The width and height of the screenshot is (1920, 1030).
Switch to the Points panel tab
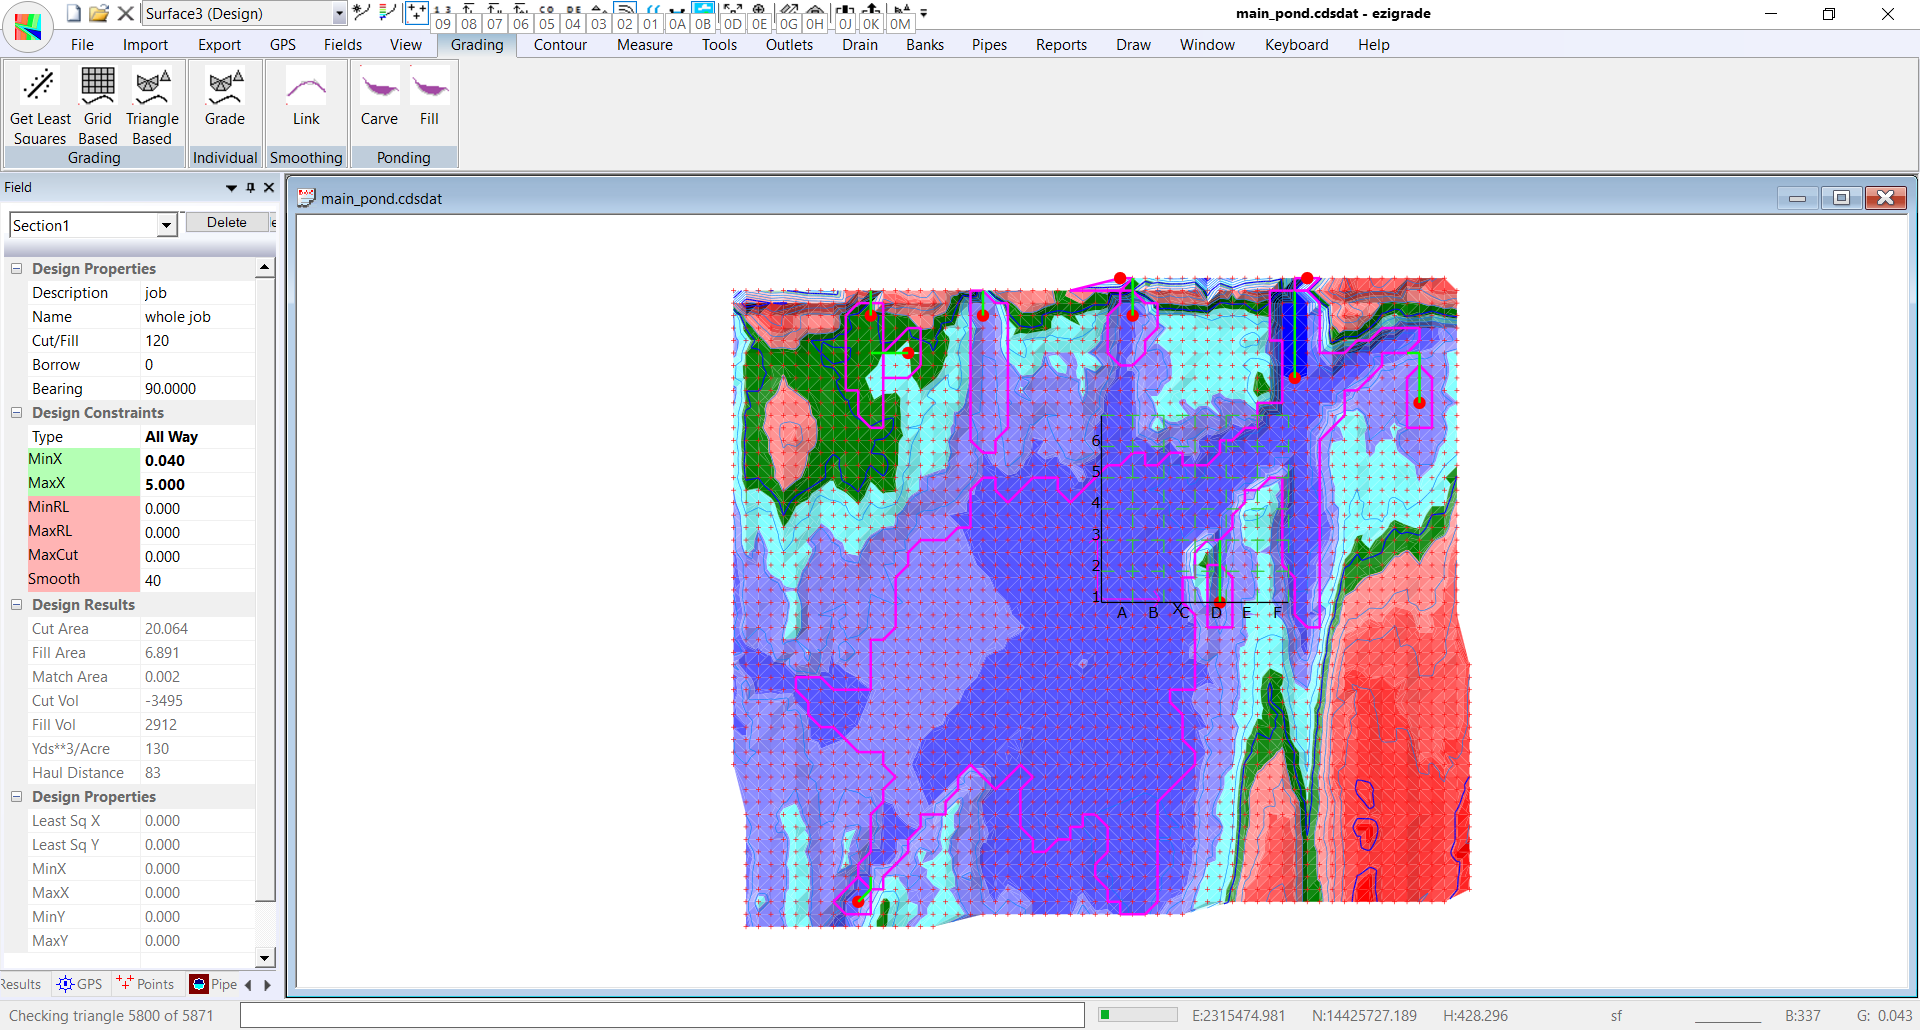146,984
